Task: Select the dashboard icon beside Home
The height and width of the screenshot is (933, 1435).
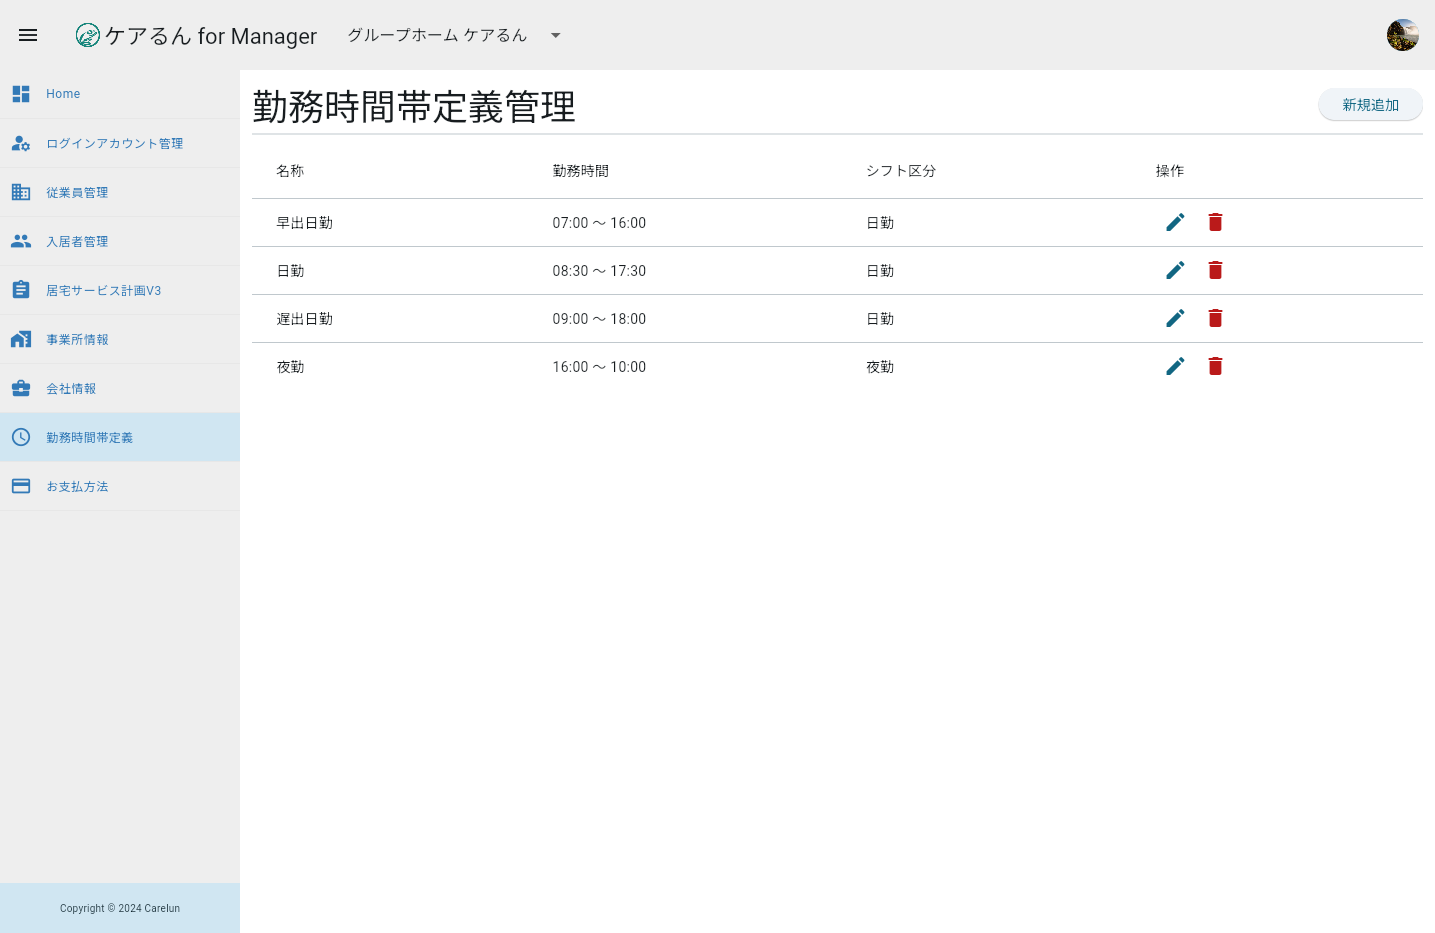Action: (x=21, y=93)
